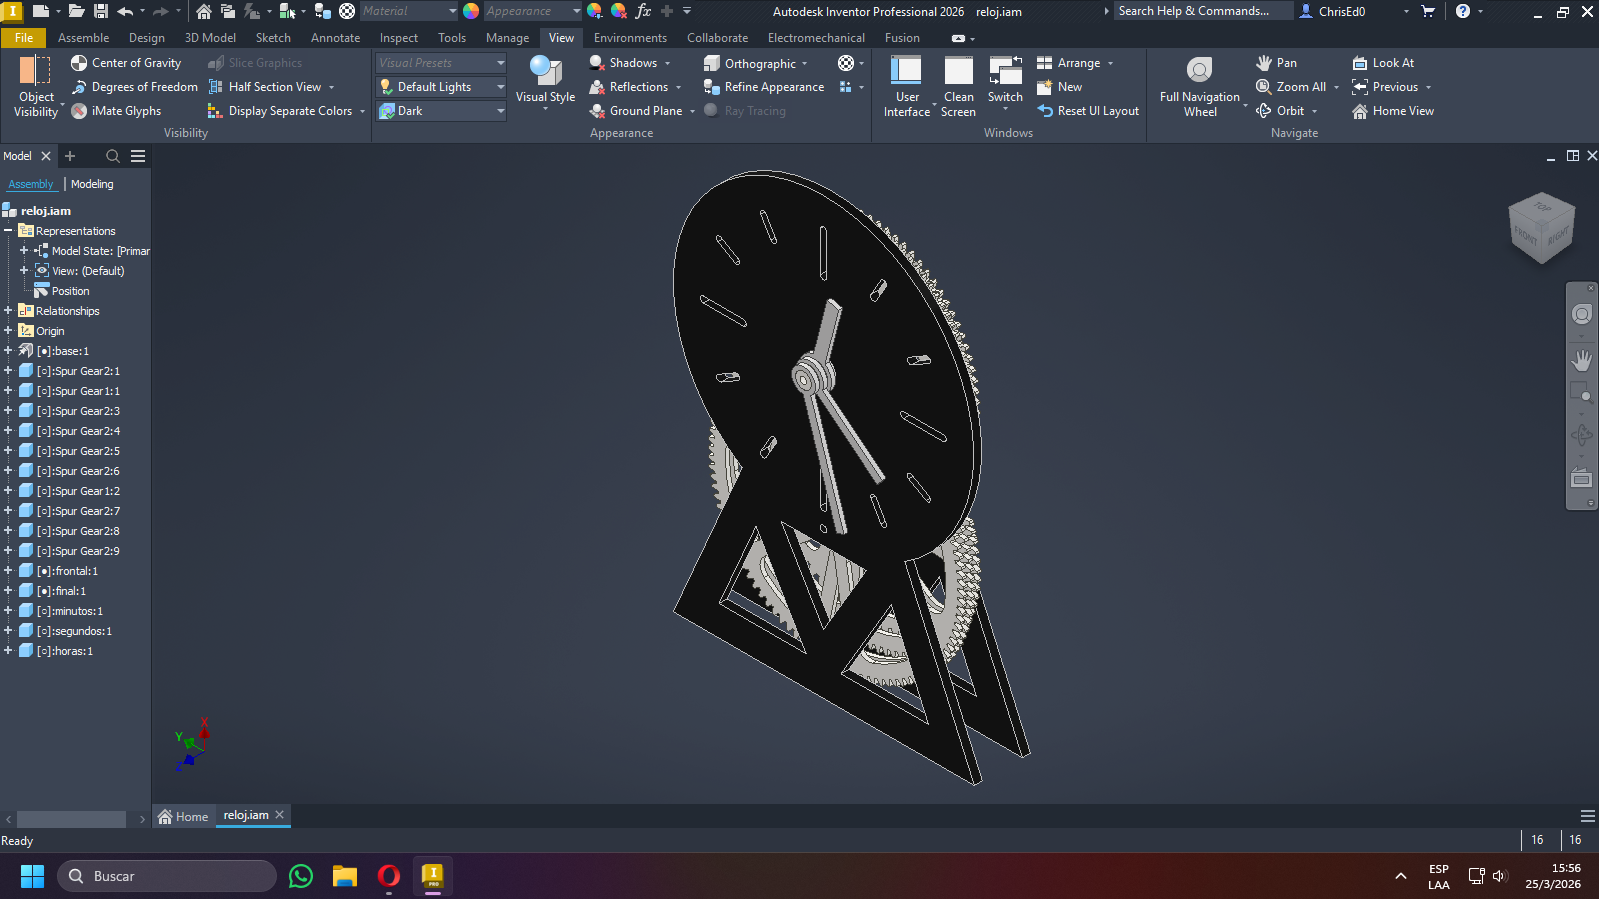Click the Search Help & Commands field
The image size is (1599, 899).
(x=1200, y=11)
